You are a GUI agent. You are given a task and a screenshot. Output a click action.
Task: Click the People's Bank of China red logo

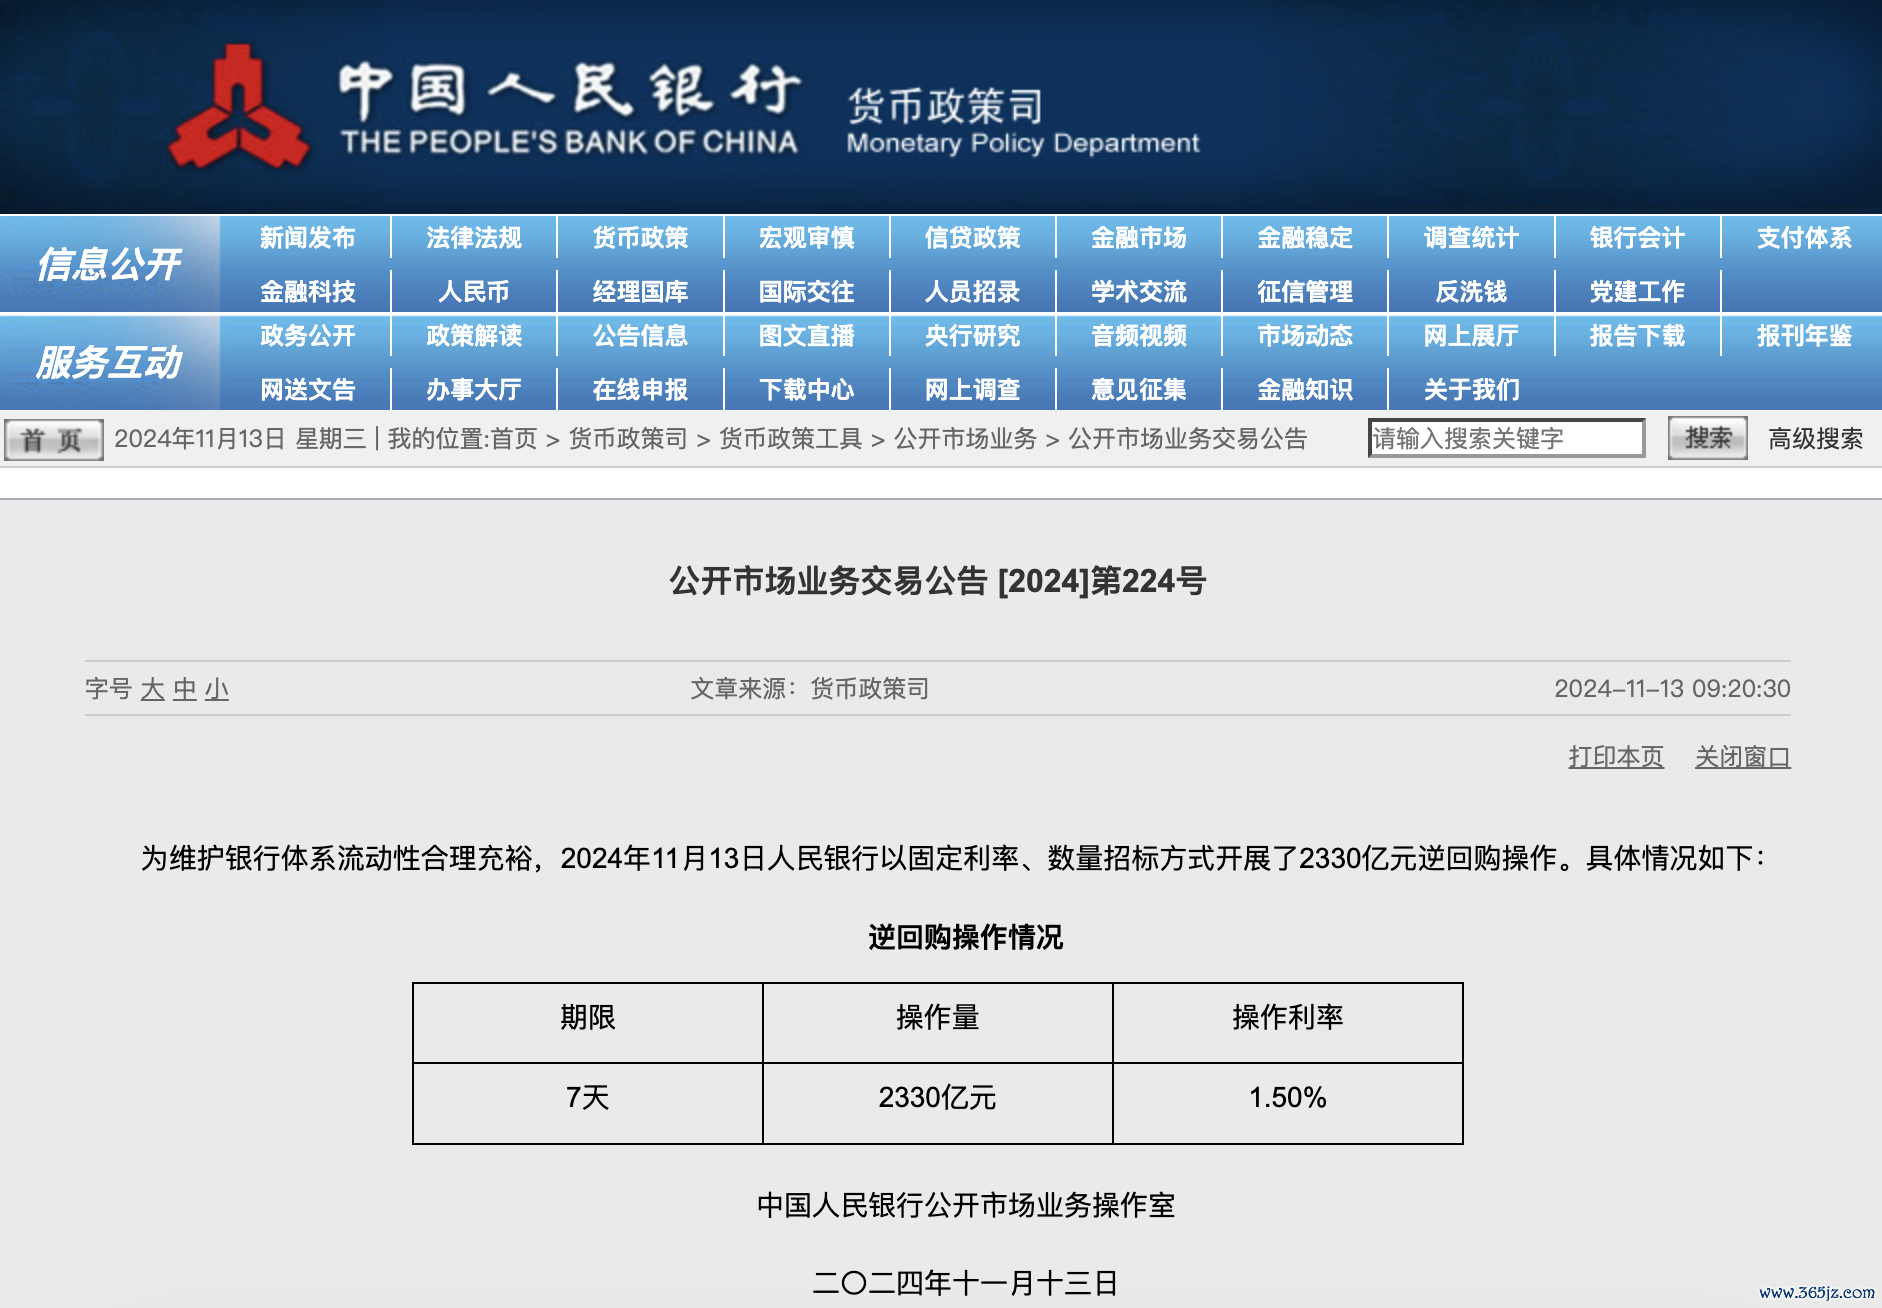pyautogui.click(x=238, y=108)
